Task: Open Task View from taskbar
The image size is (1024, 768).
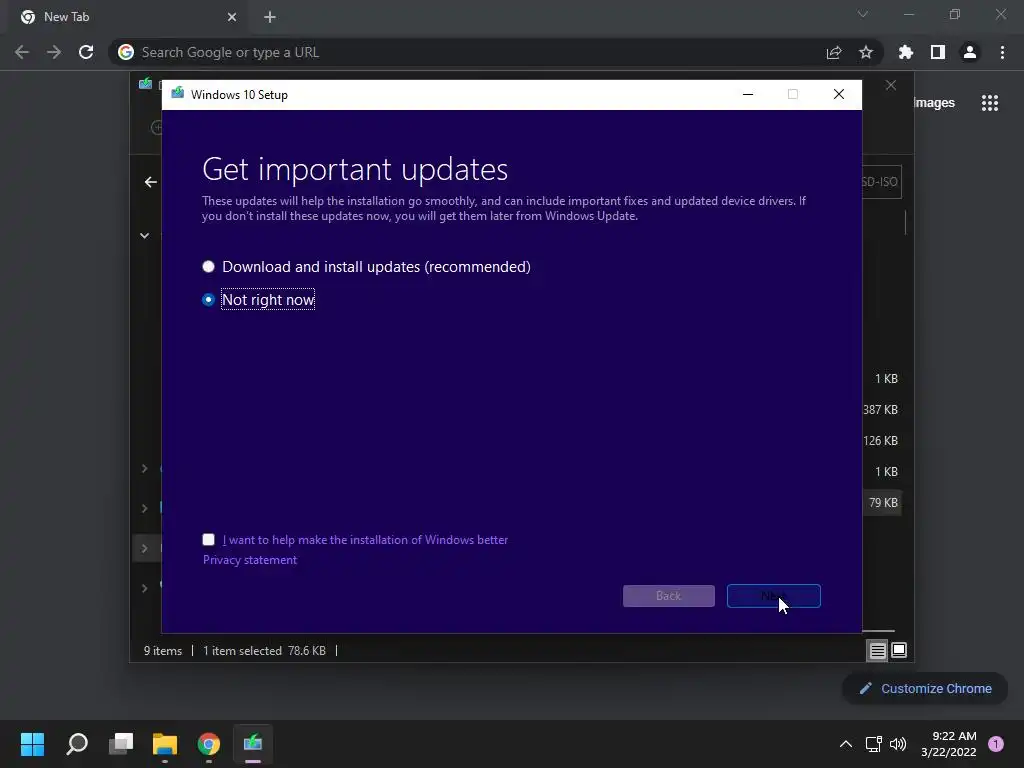Action: [121, 744]
